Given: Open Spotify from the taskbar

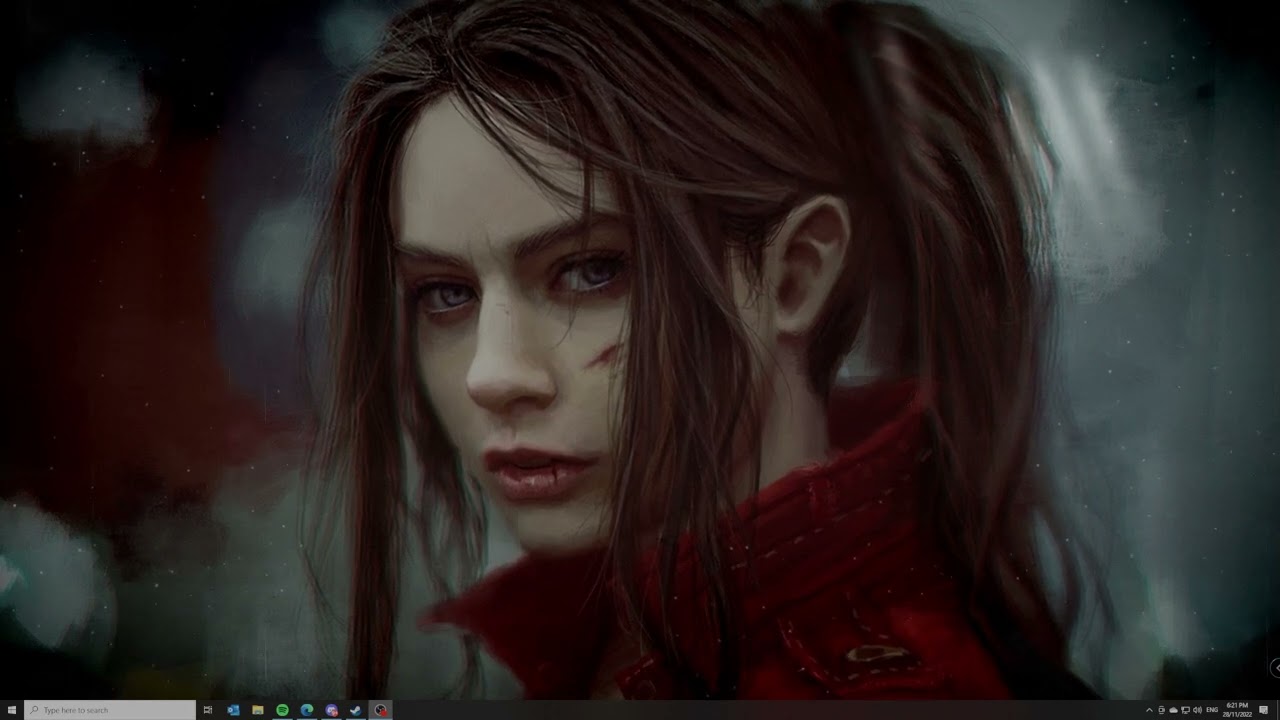Looking at the screenshot, I should tap(282, 710).
